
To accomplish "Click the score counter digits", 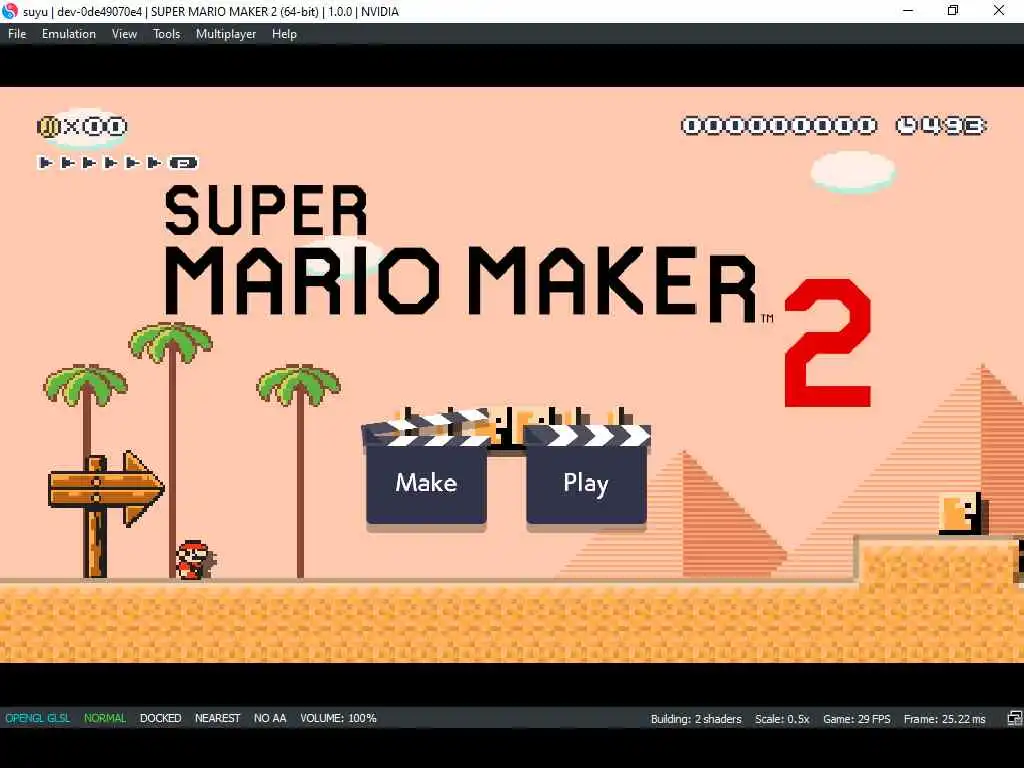I will pyautogui.click(x=778, y=125).
